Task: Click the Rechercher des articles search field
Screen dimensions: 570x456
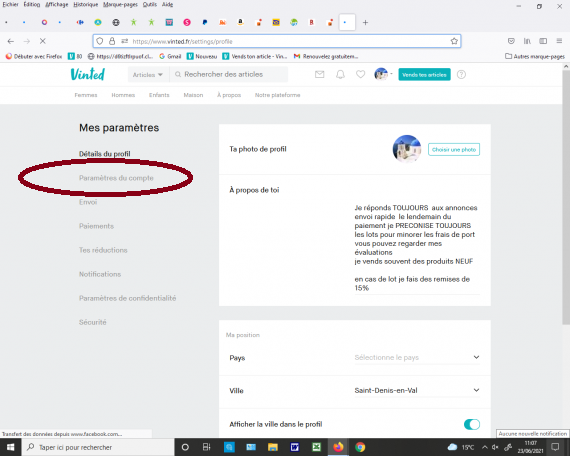Action: (x=229, y=75)
